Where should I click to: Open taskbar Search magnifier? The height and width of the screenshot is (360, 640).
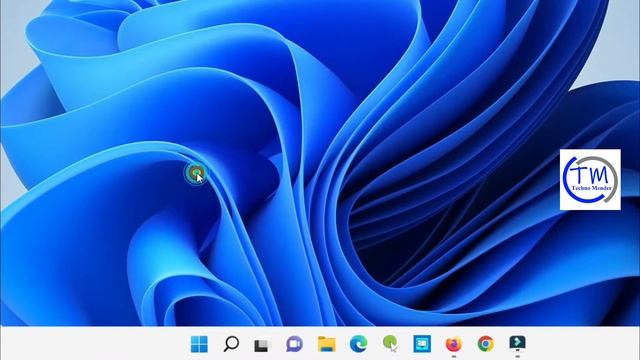[x=231, y=344]
